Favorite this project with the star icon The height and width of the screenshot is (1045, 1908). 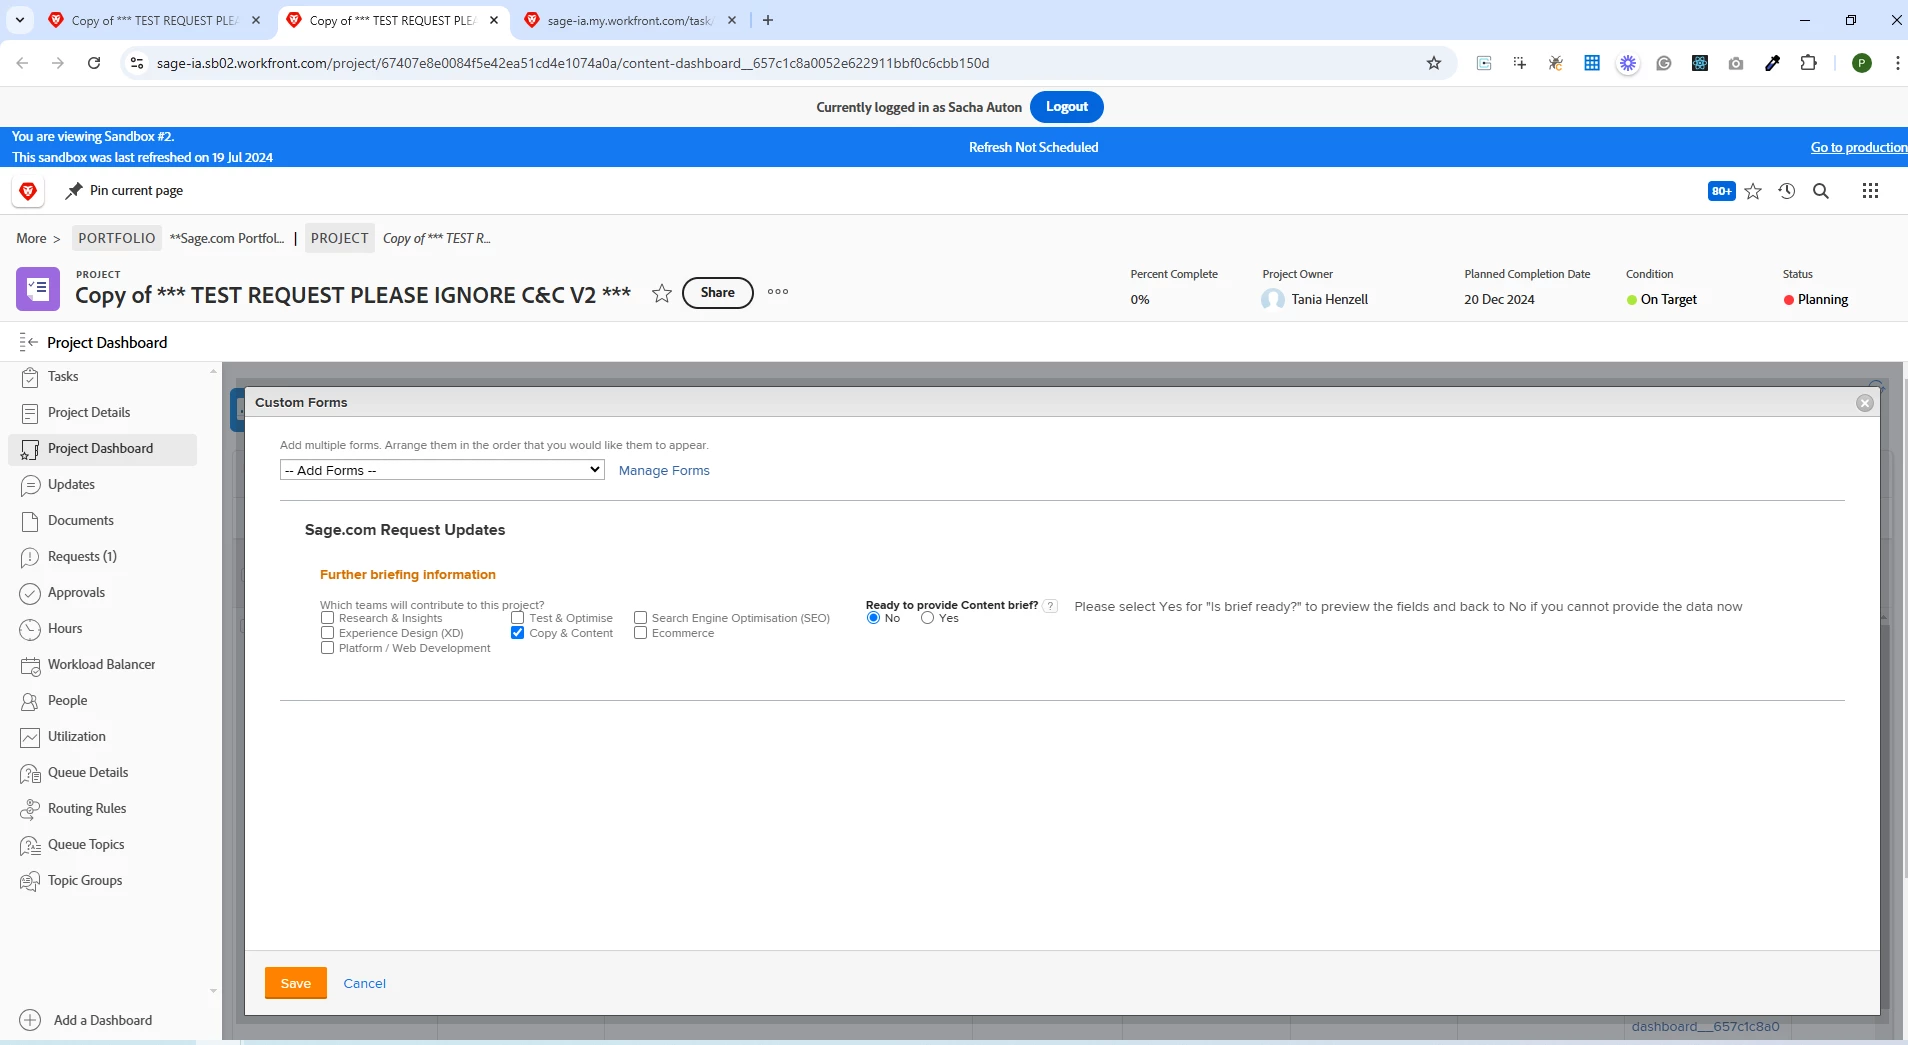click(x=661, y=293)
